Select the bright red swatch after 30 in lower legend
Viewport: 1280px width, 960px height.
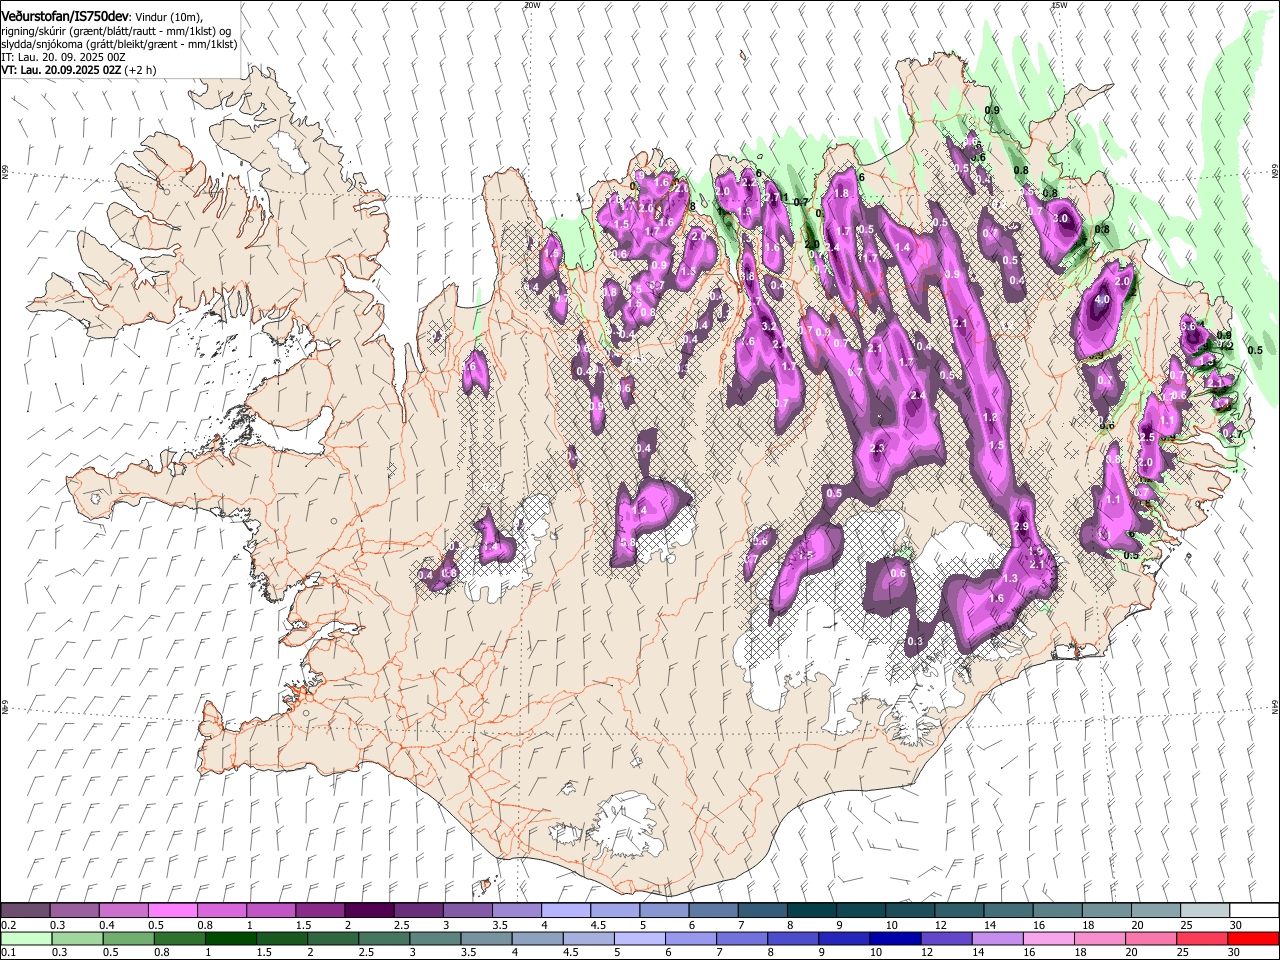point(1252,938)
